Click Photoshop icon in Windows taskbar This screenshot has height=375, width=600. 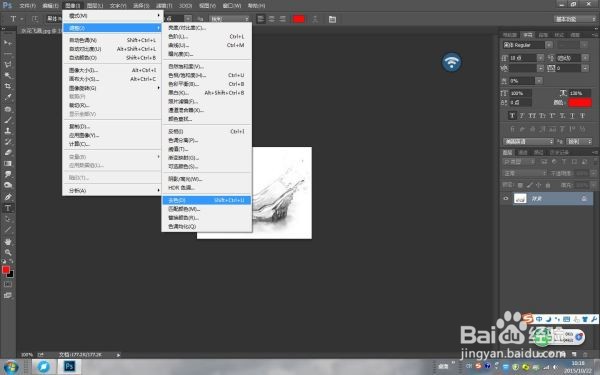(x=69, y=367)
